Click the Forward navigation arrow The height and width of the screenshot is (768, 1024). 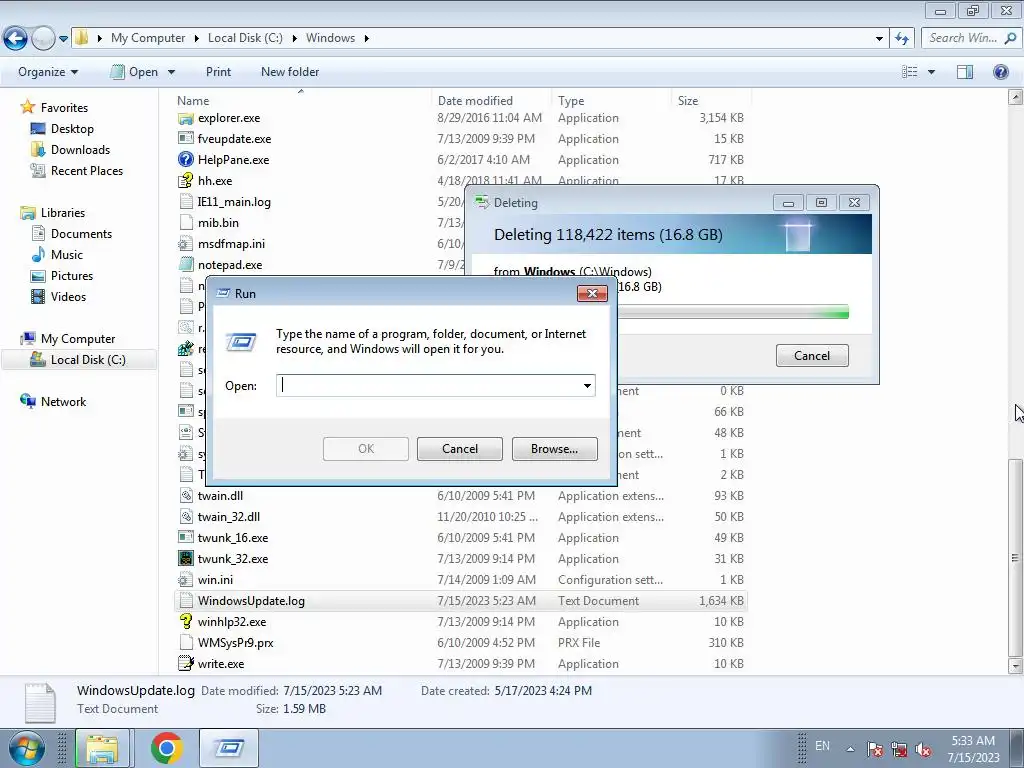43,39
